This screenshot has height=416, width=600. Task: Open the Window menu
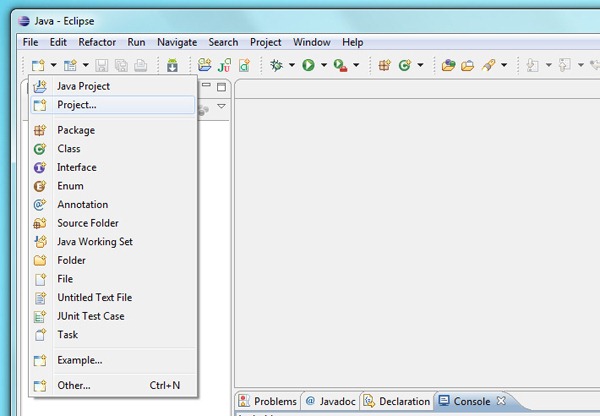tap(312, 42)
